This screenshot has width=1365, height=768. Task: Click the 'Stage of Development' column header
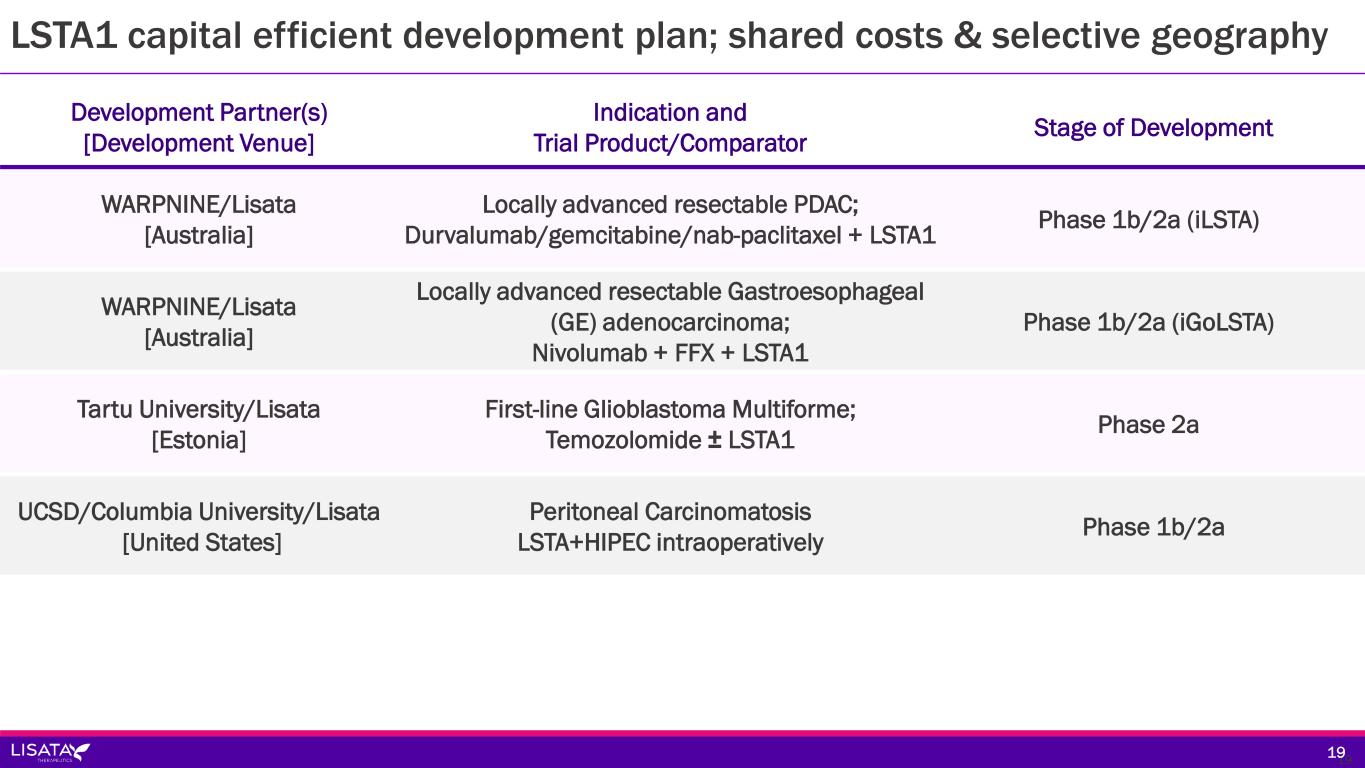click(1152, 128)
